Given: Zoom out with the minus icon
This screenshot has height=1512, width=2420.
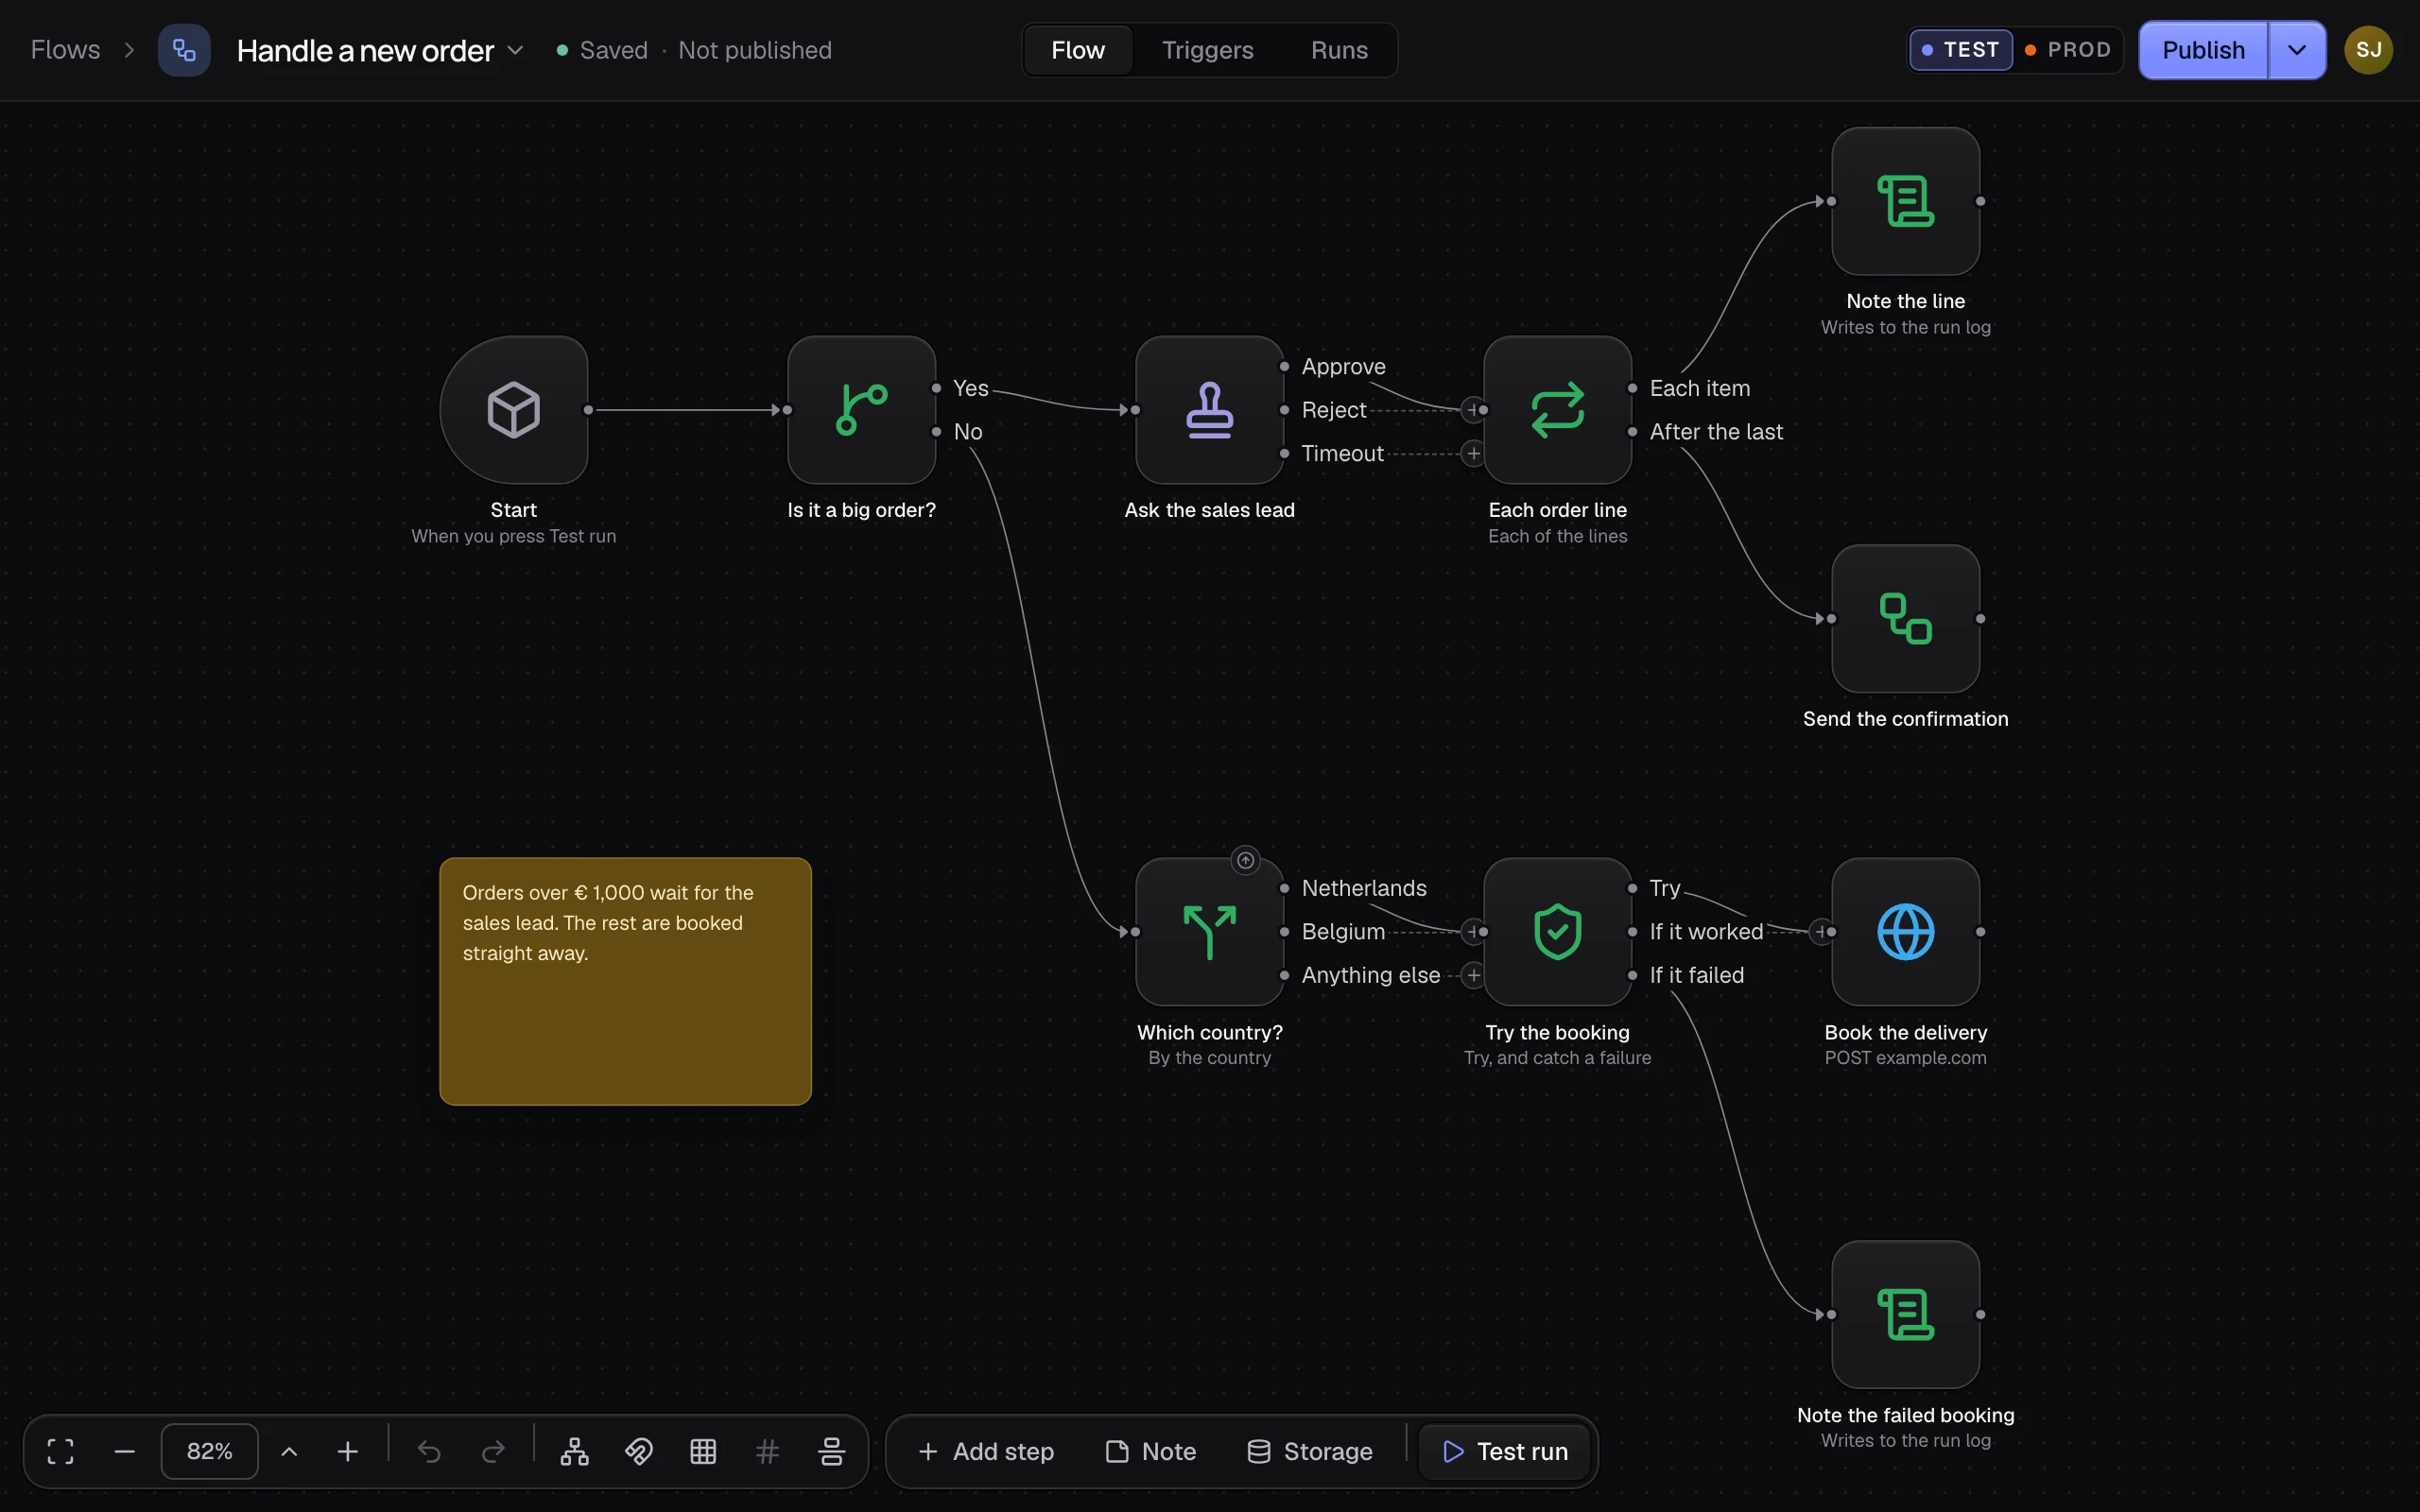Looking at the screenshot, I should pyautogui.click(x=125, y=1451).
